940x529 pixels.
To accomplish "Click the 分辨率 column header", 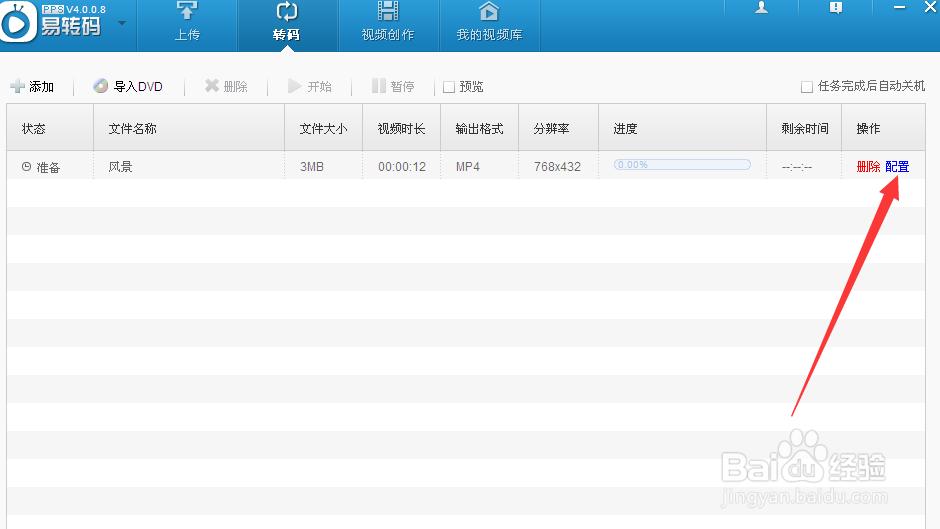I will (x=559, y=128).
